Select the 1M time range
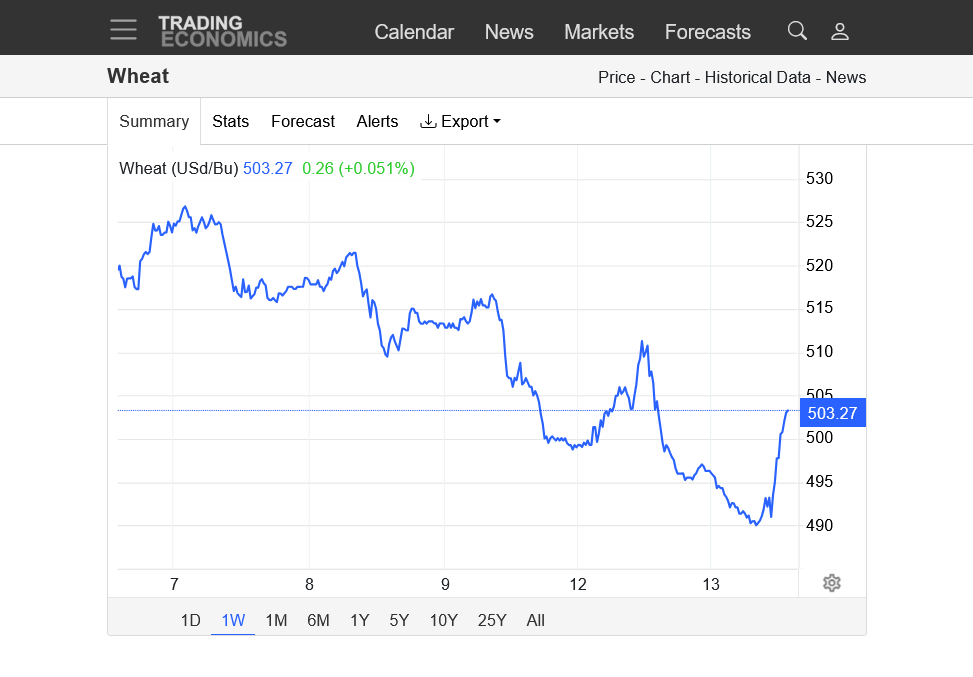 [276, 620]
